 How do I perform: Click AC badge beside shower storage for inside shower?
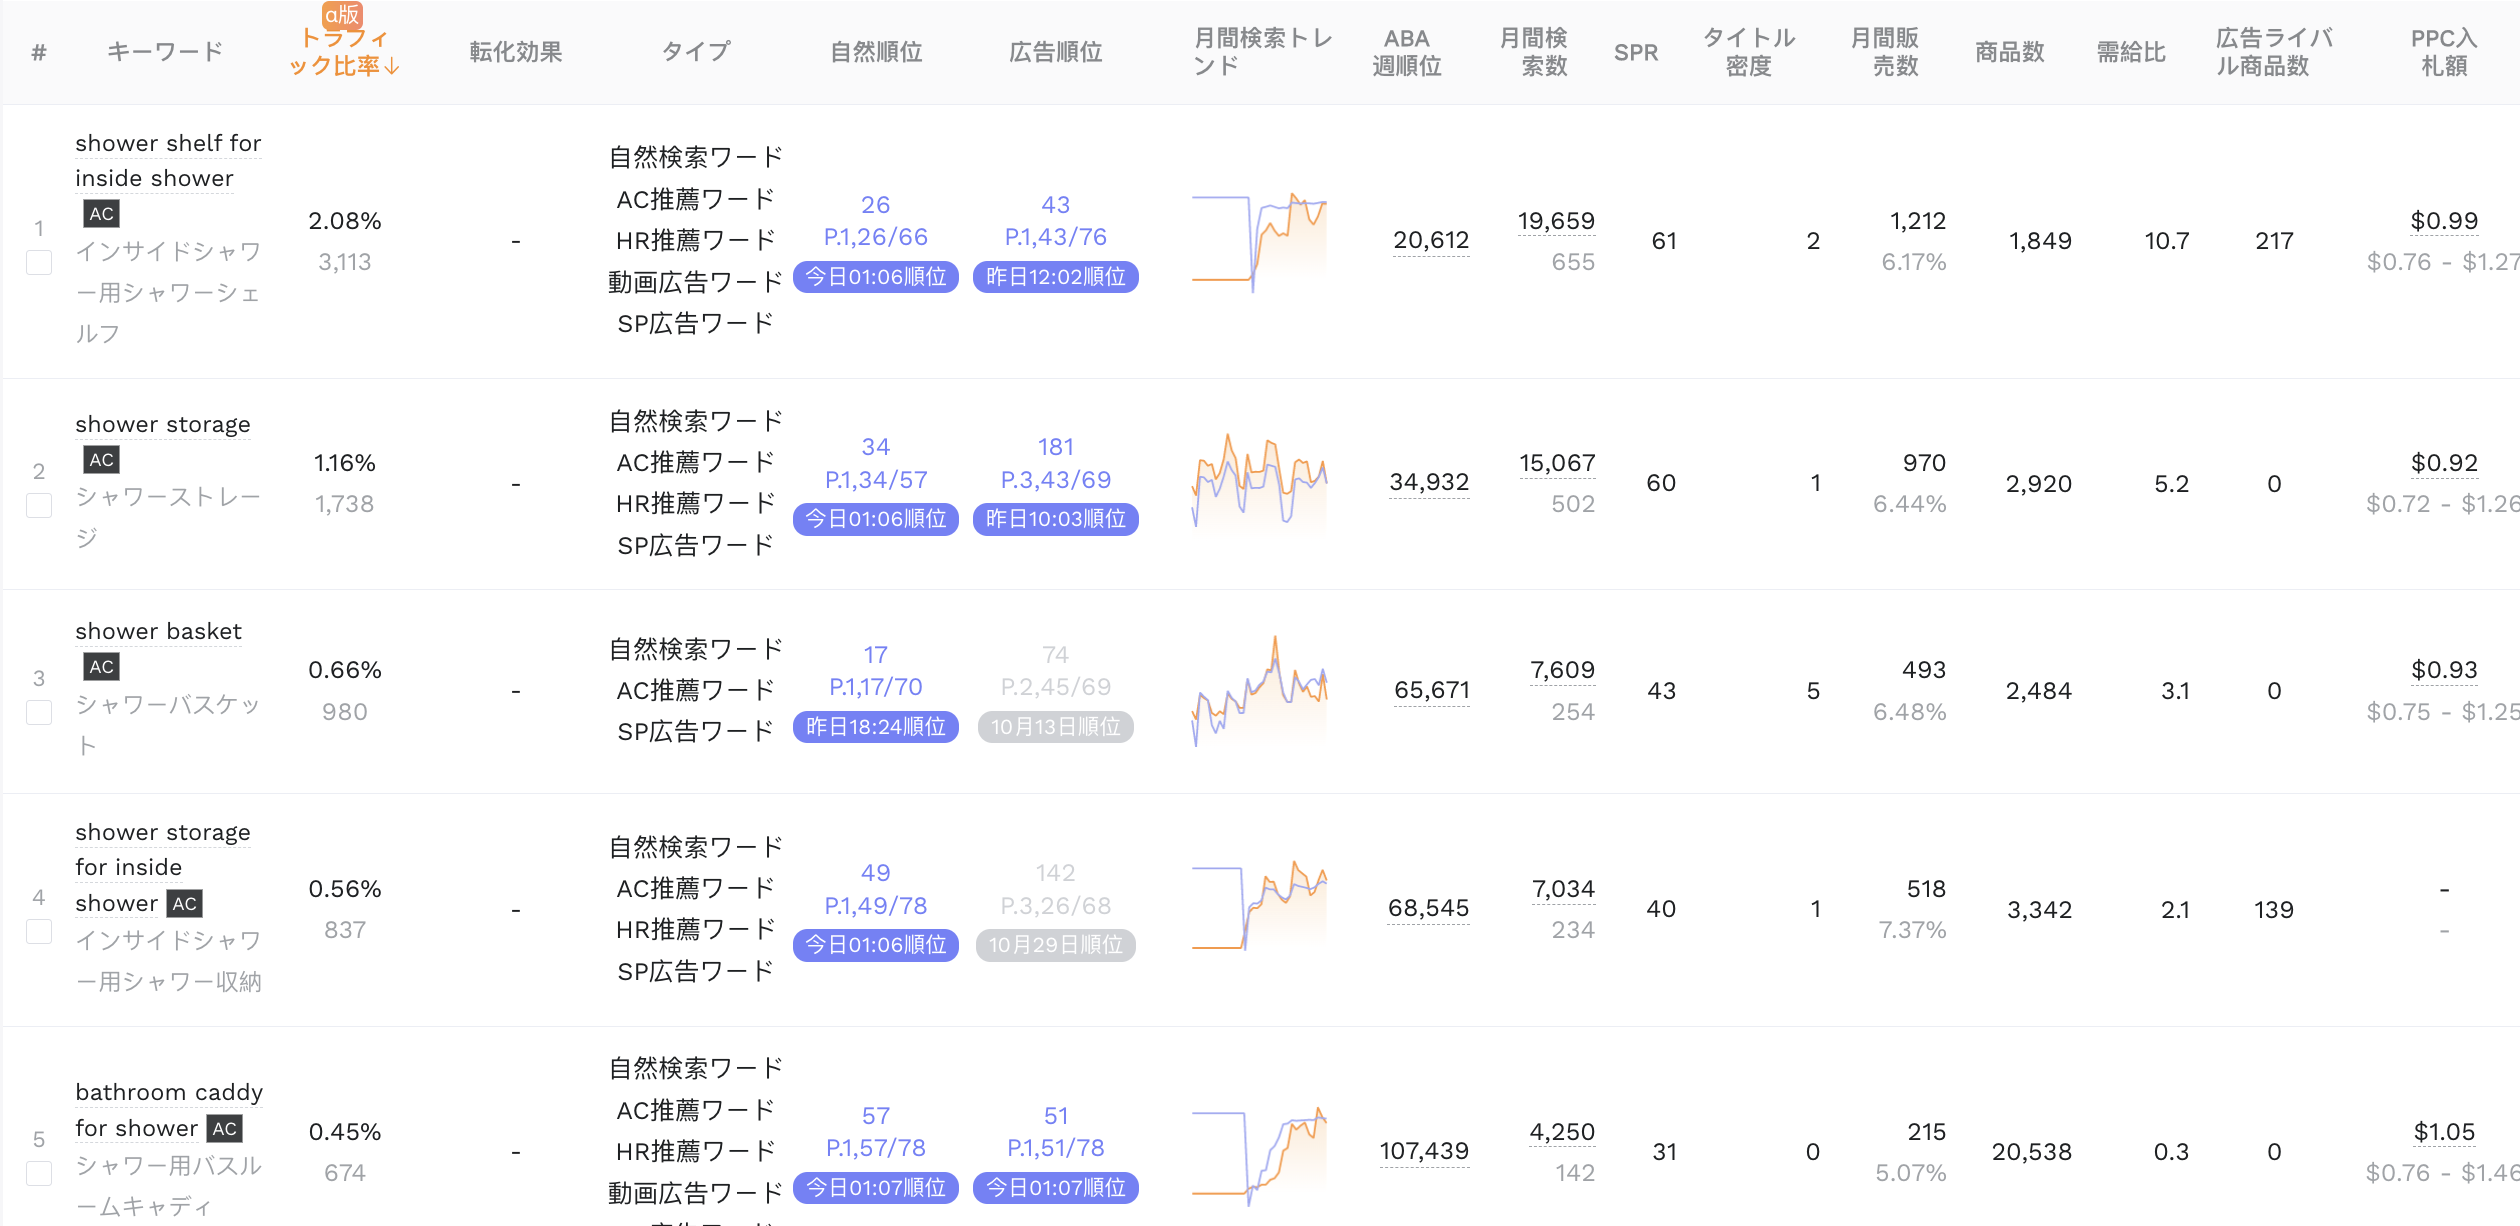[x=185, y=904]
